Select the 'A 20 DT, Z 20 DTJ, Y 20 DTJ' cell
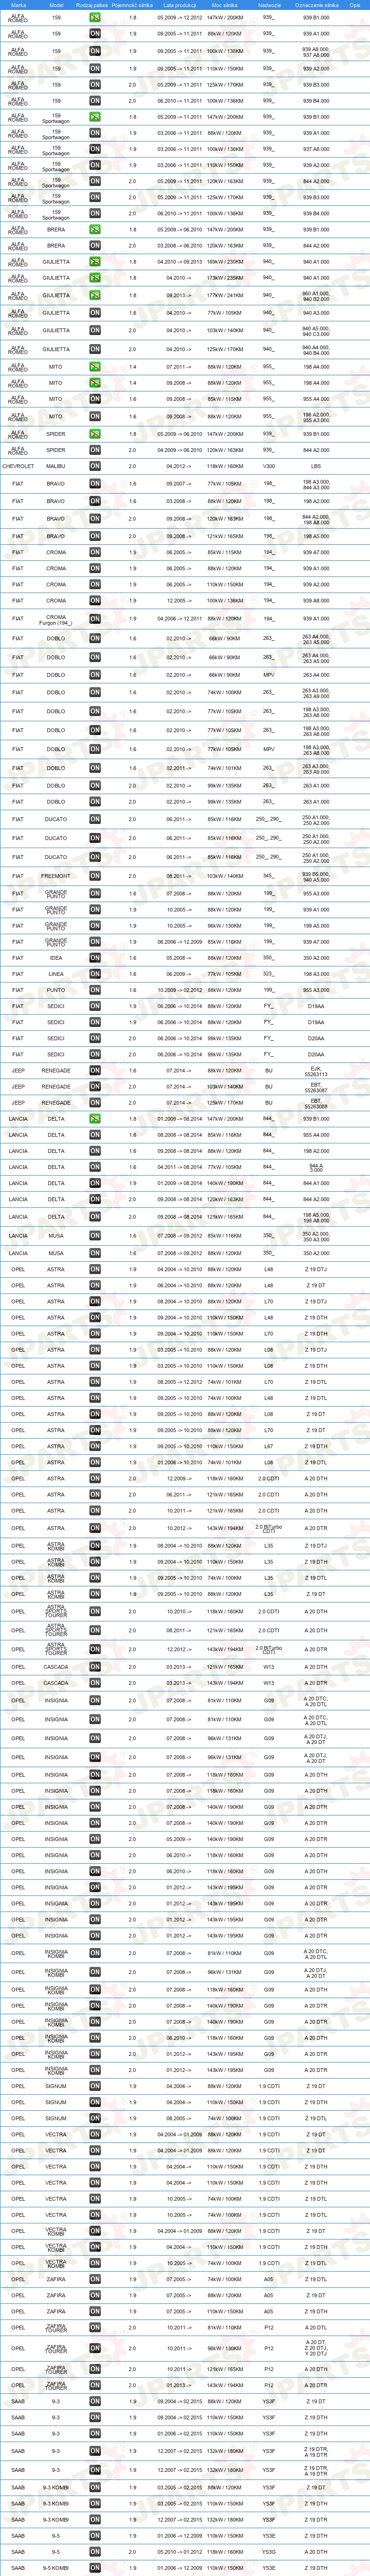This screenshot has width=370, height=2576. coord(316,2348)
